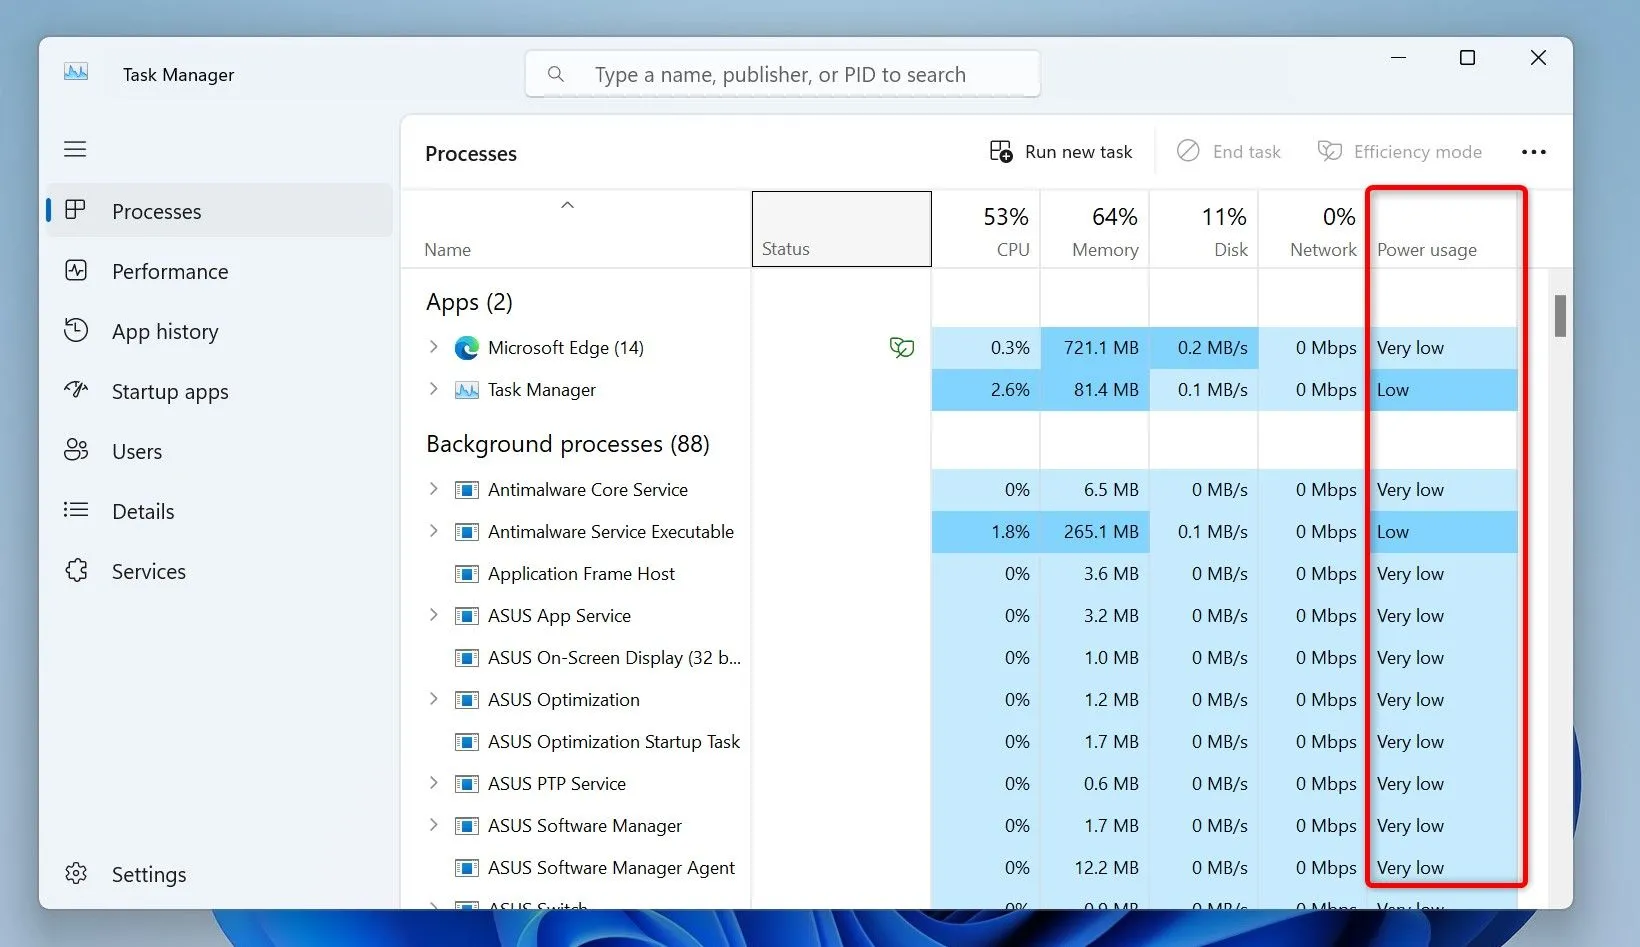1640x947 pixels.
Task: Sort by the Memory column header
Action: point(1095,229)
